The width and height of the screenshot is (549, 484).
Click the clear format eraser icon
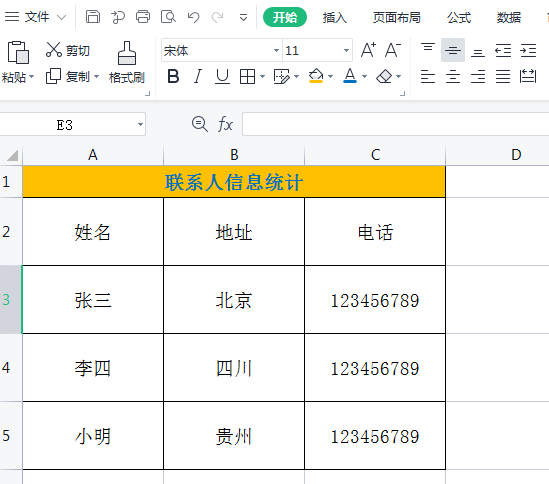pyautogui.click(x=384, y=76)
